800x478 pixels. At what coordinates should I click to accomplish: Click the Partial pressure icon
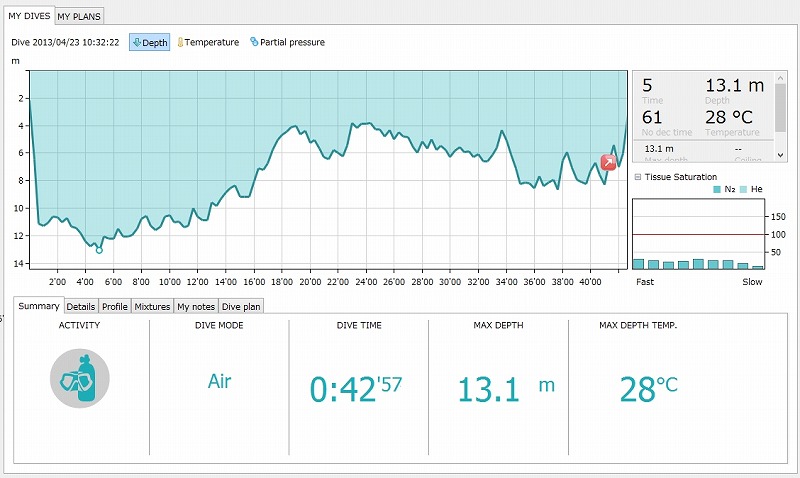pos(254,43)
